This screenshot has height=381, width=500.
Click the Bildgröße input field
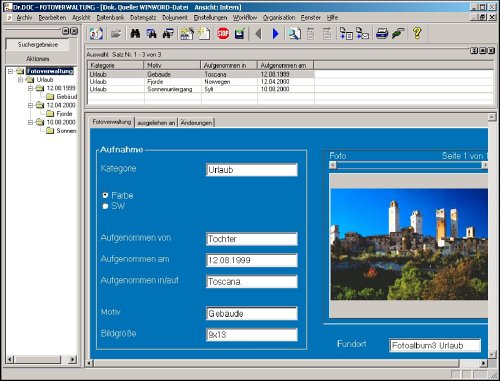(252, 335)
